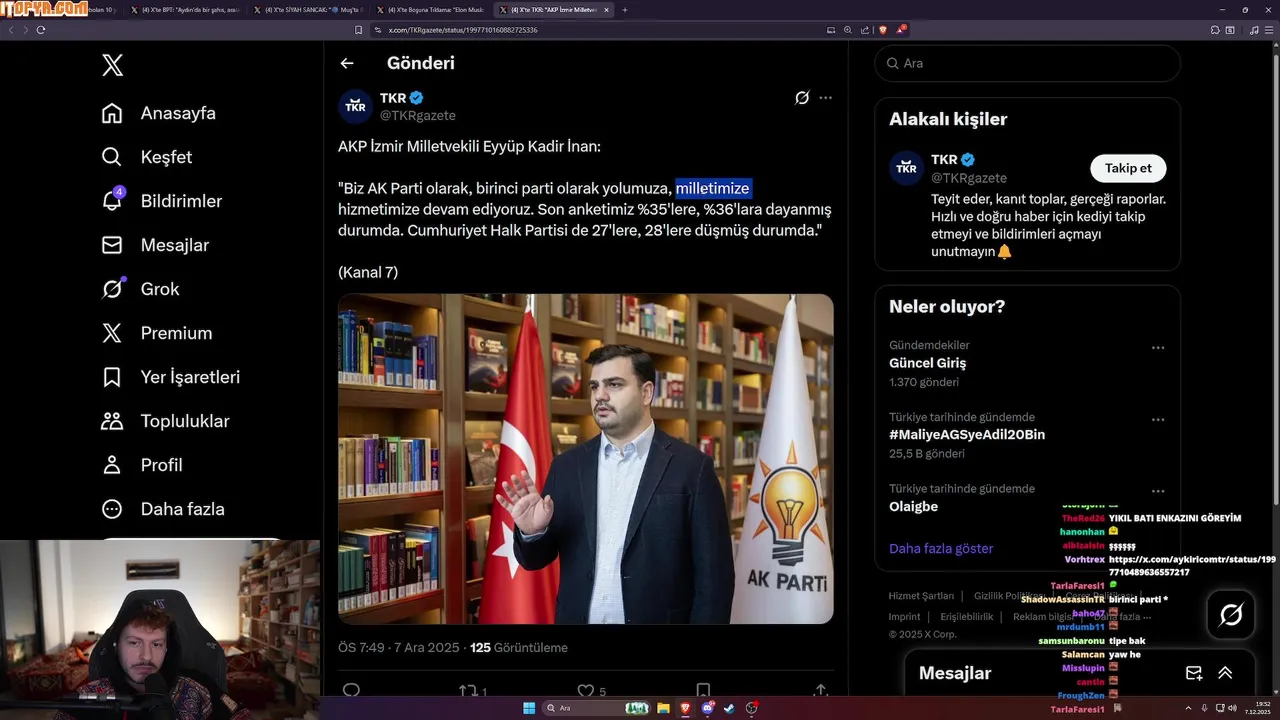Click the aykiricomtr link in chat overlay
This screenshot has height=720, width=1280.
pos(1192,566)
